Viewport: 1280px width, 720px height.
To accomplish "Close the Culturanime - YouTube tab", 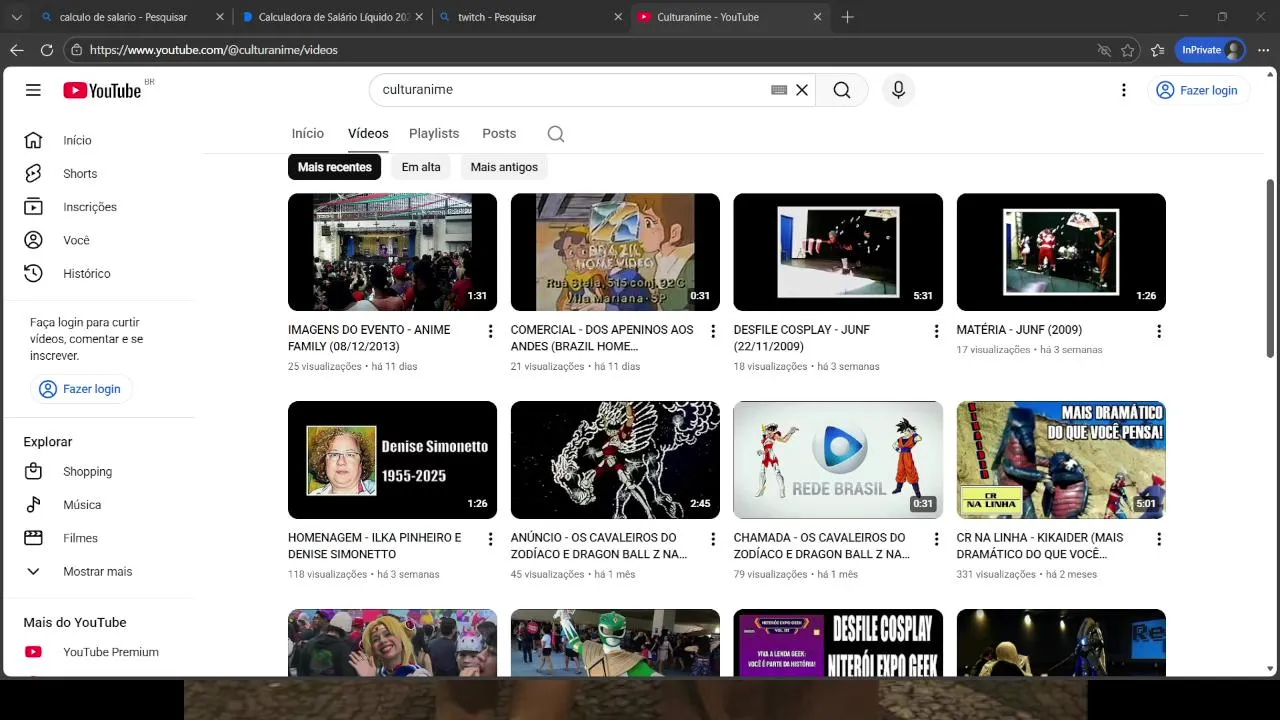I will click(x=817, y=17).
